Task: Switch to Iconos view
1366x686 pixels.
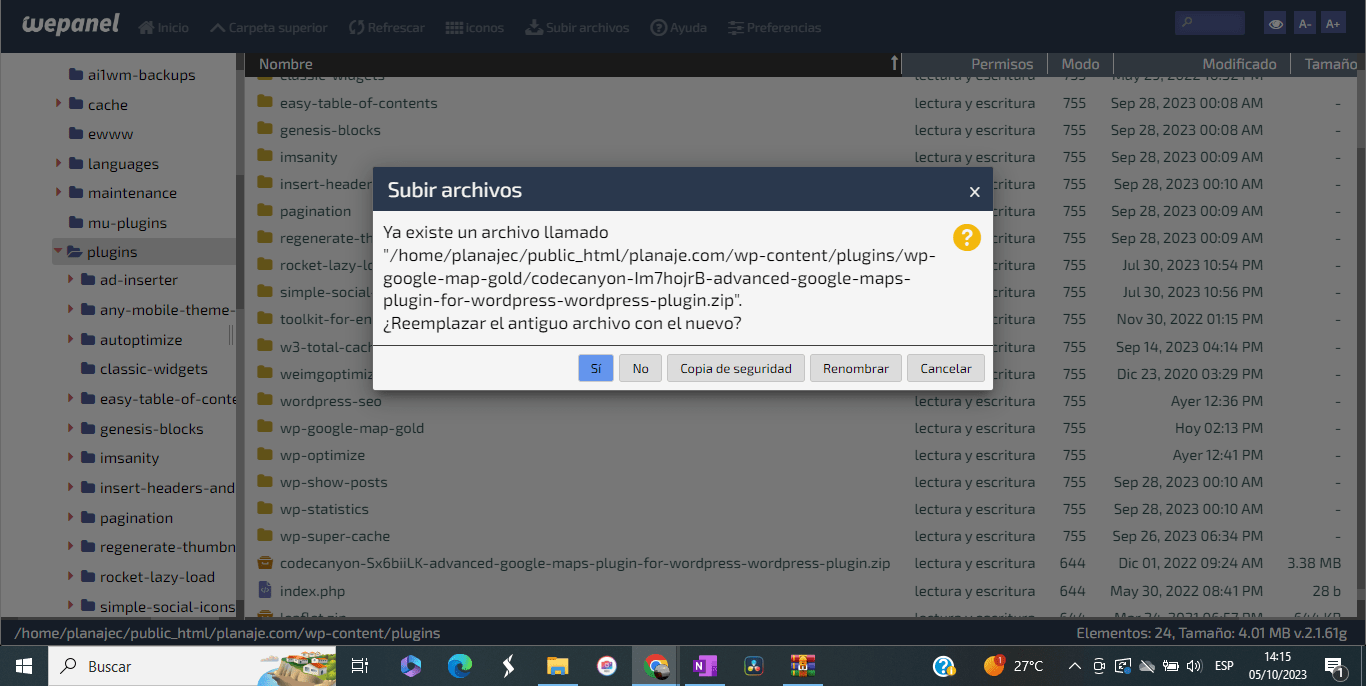Action: [x=474, y=27]
